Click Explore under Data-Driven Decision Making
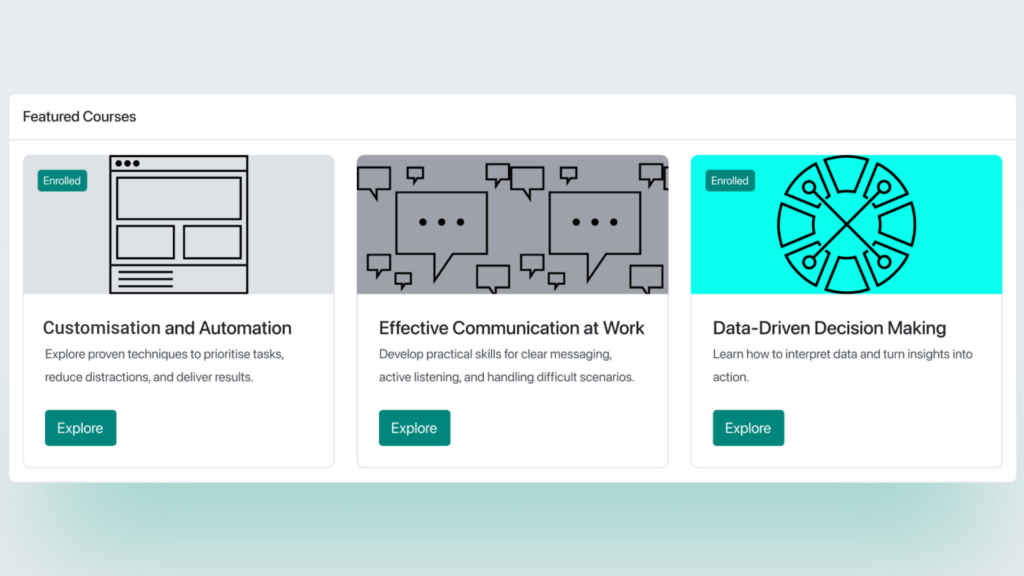The width and height of the screenshot is (1024, 576). click(748, 428)
